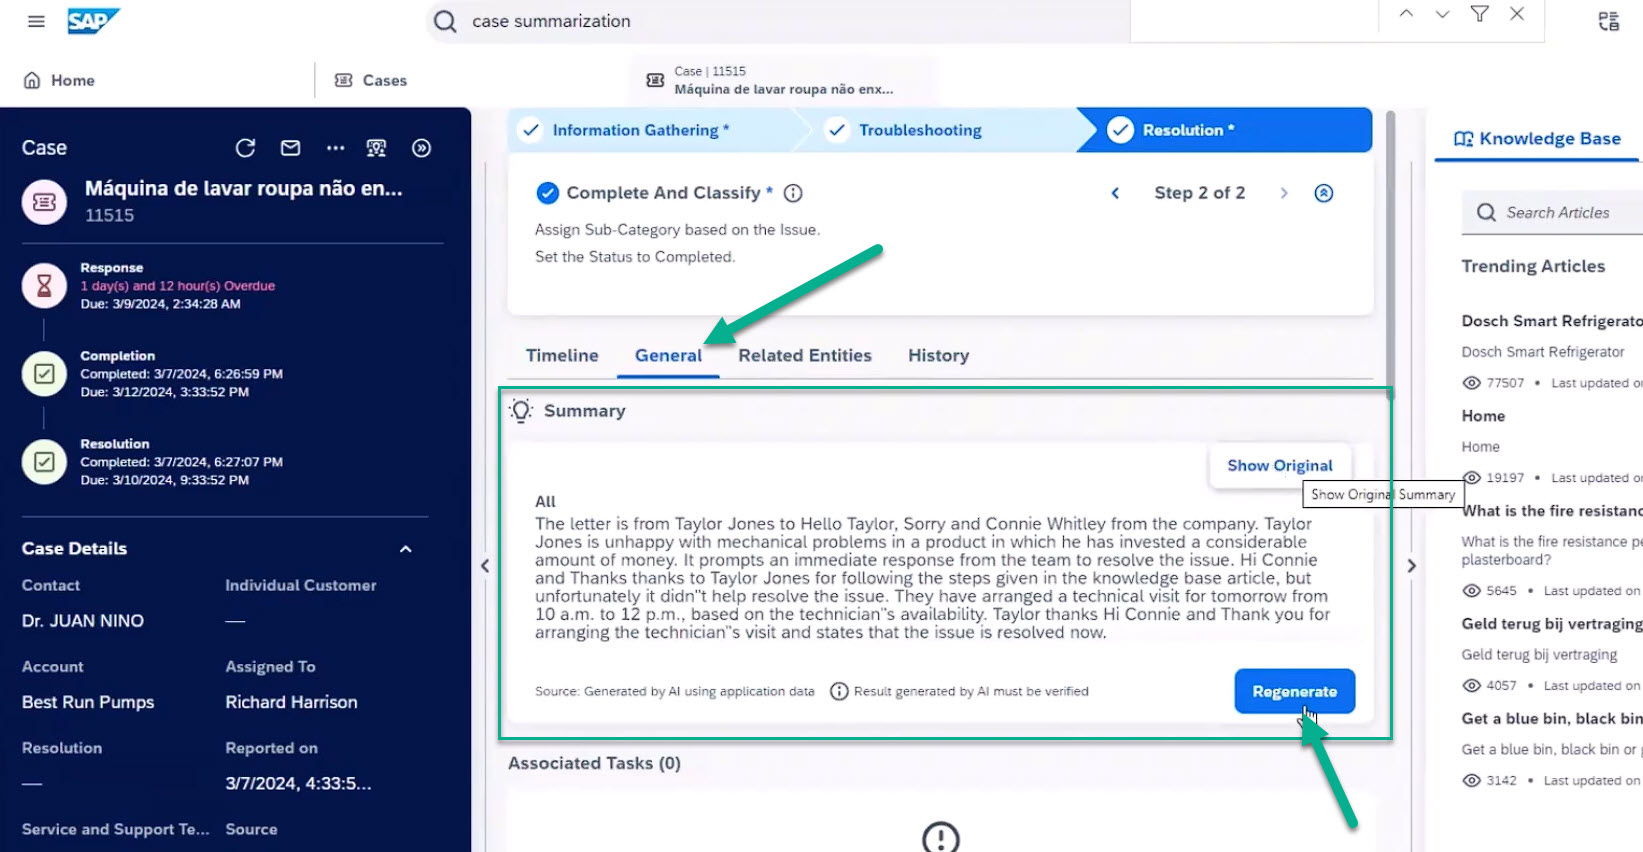Click assignee Richard Harrison
The image size is (1643, 852).
coord(291,702)
